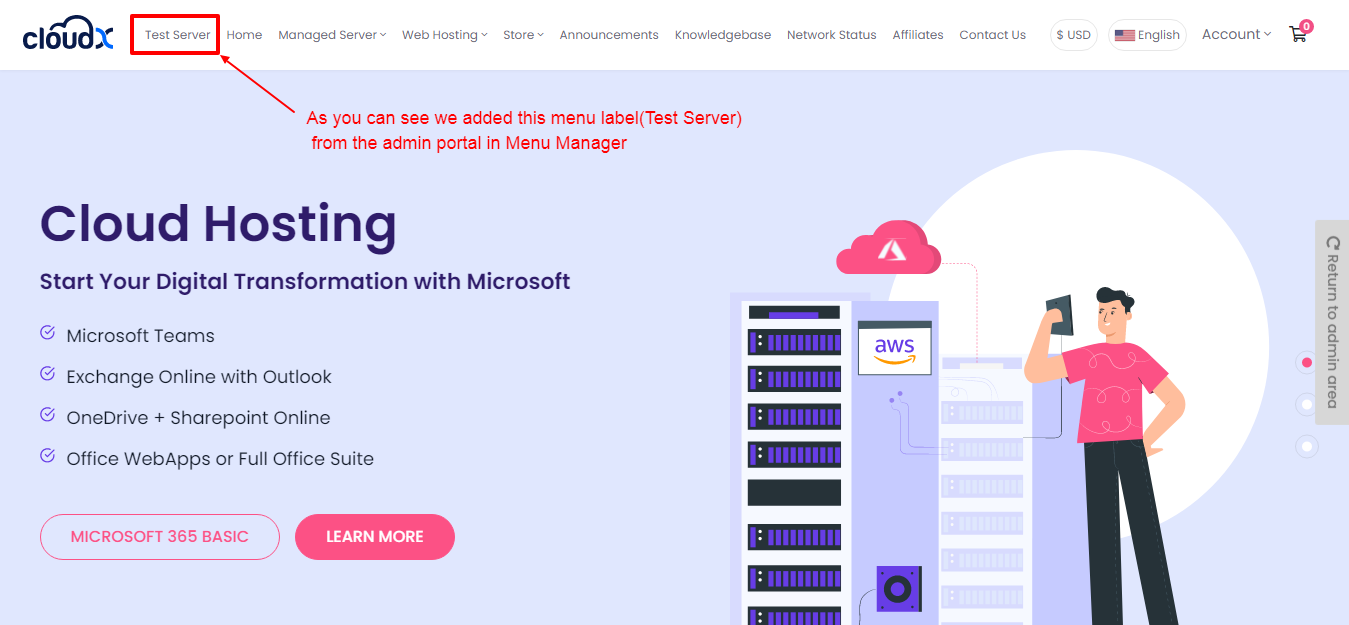Click the AWS logo in illustration
The height and width of the screenshot is (625, 1349).
[894, 348]
